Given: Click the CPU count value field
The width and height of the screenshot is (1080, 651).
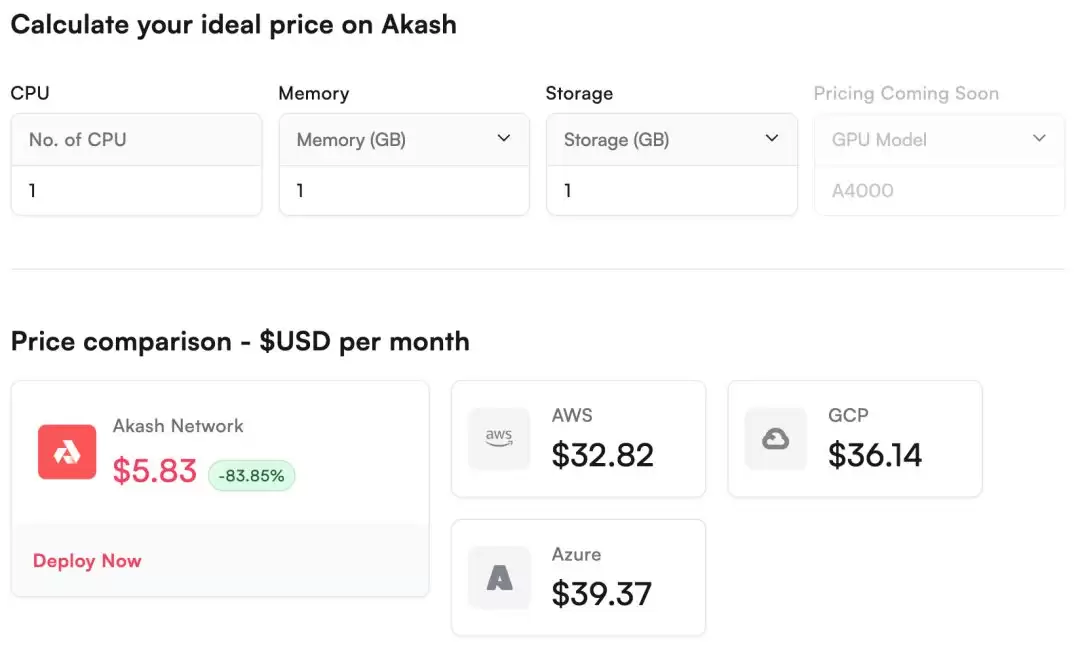Looking at the screenshot, I should (x=136, y=190).
